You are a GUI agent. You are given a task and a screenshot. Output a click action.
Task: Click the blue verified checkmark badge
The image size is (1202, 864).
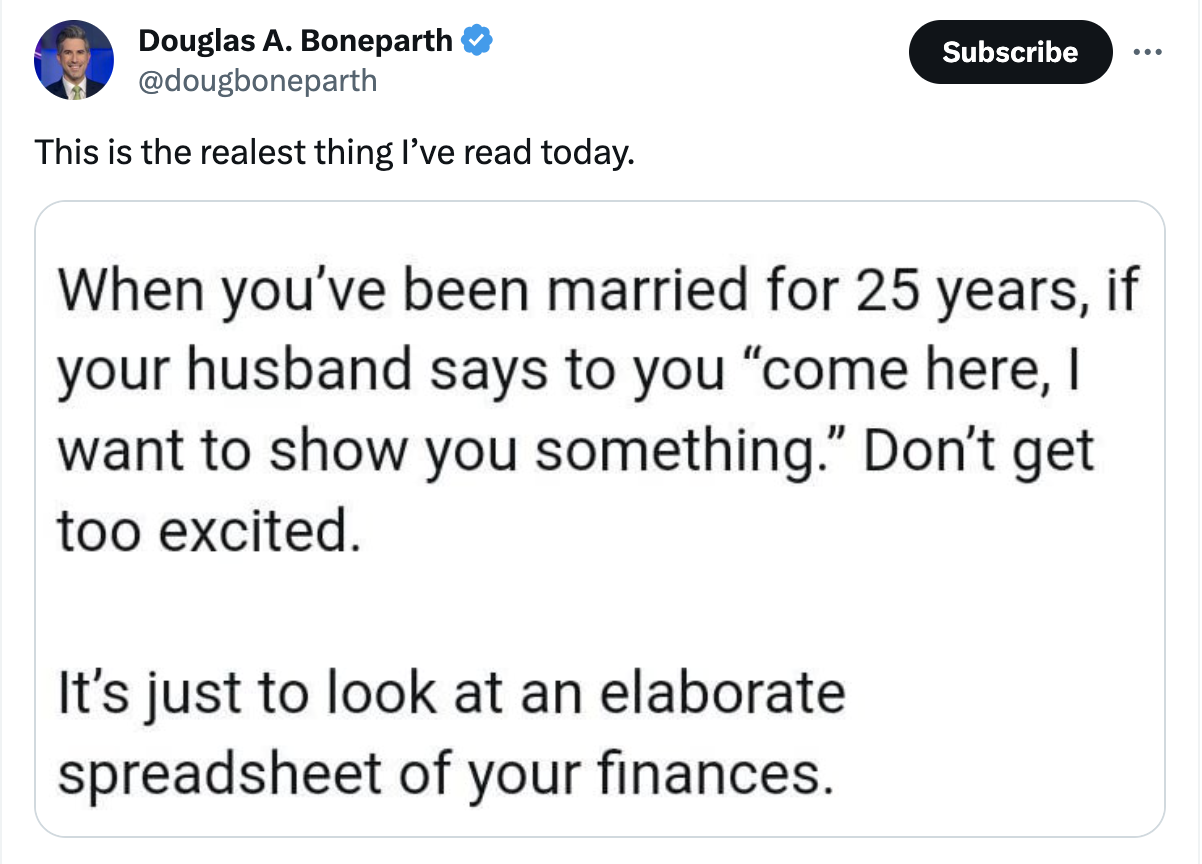[475, 42]
